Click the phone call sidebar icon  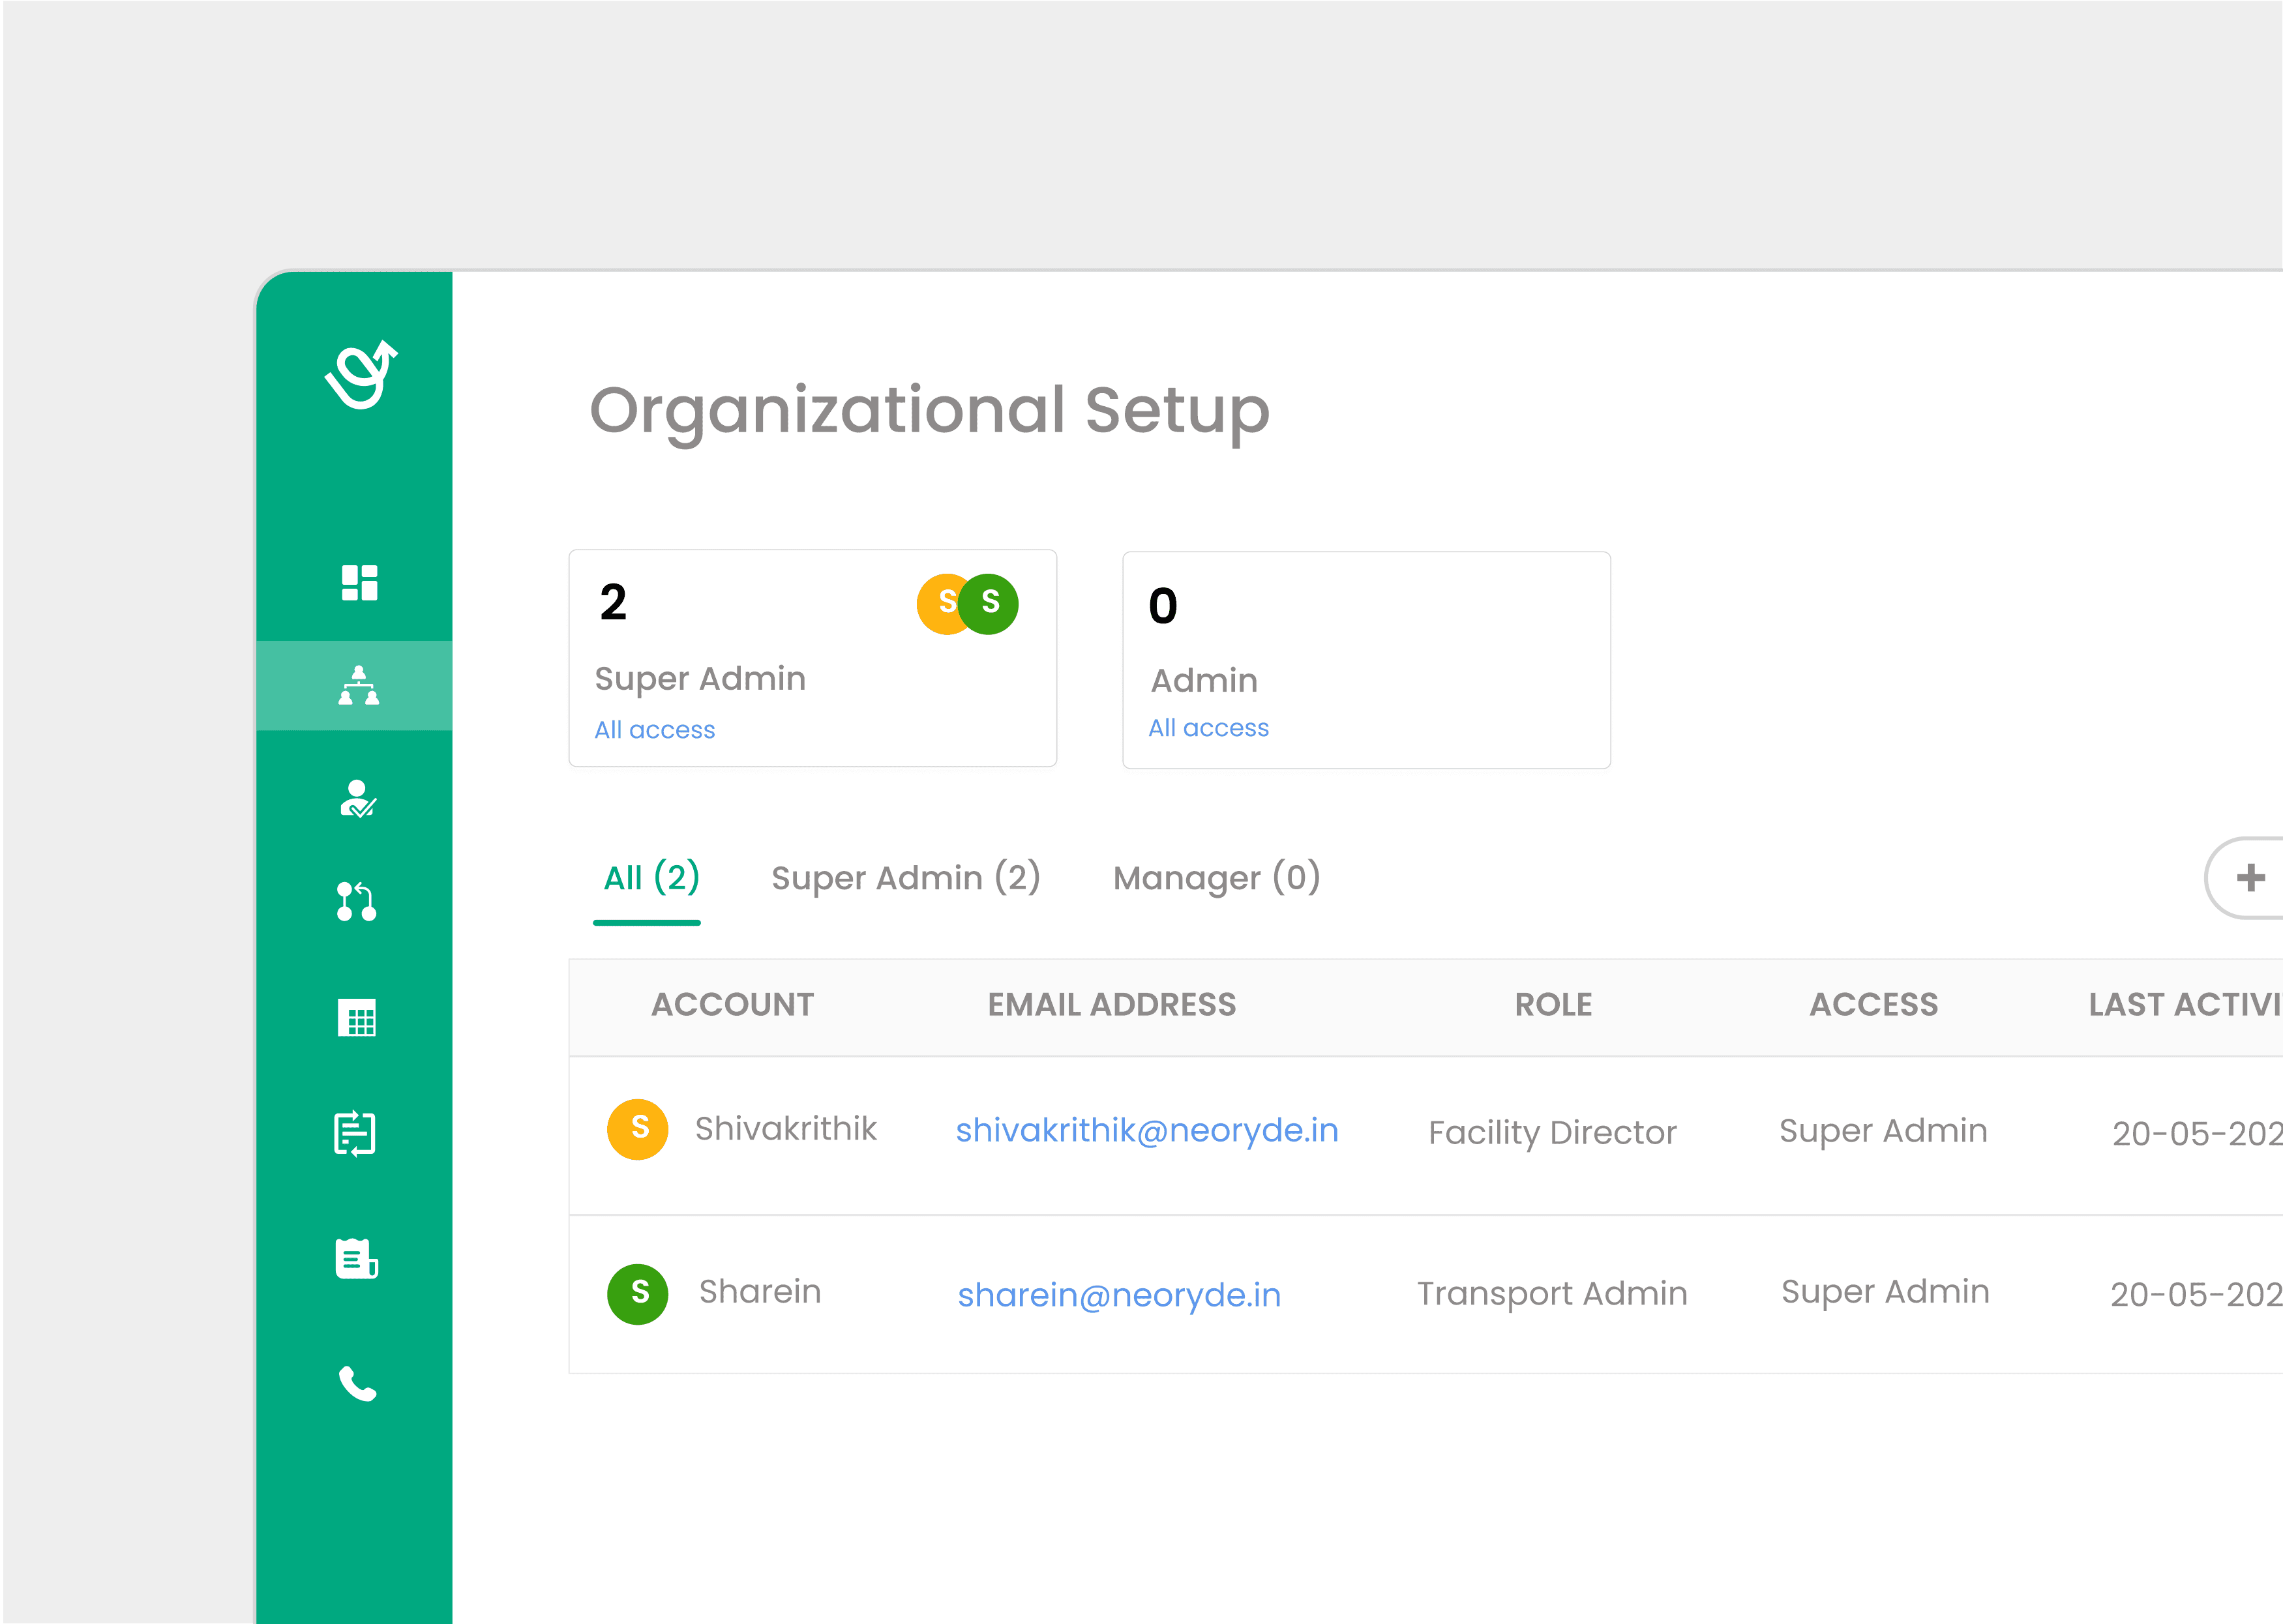click(357, 1383)
